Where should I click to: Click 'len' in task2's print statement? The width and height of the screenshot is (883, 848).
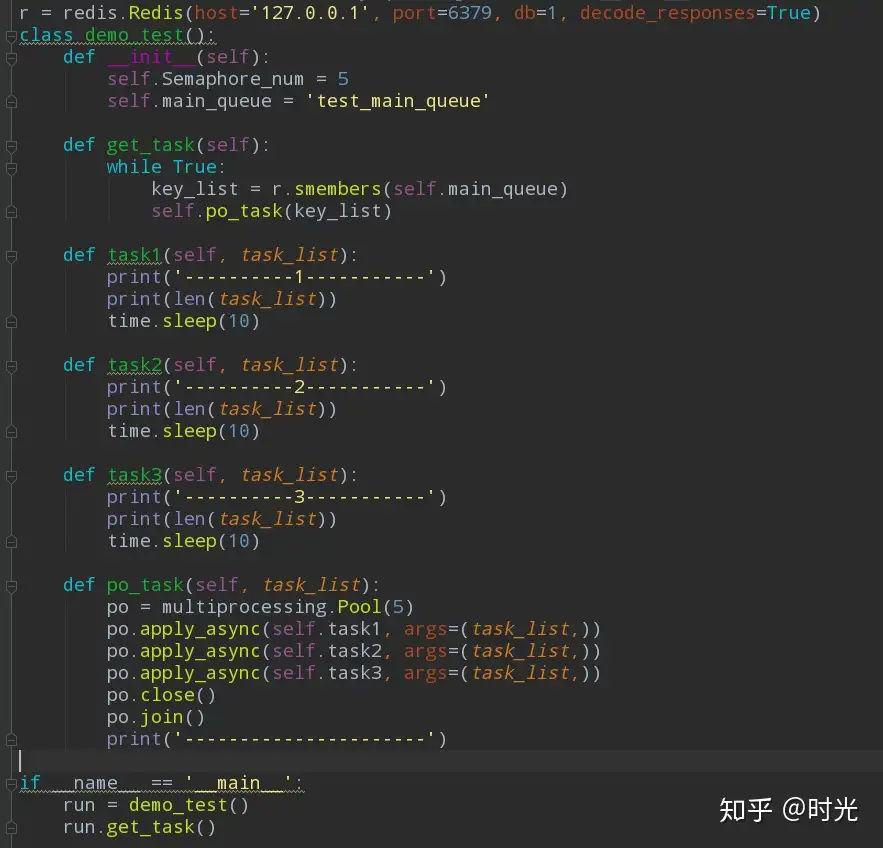(x=190, y=409)
